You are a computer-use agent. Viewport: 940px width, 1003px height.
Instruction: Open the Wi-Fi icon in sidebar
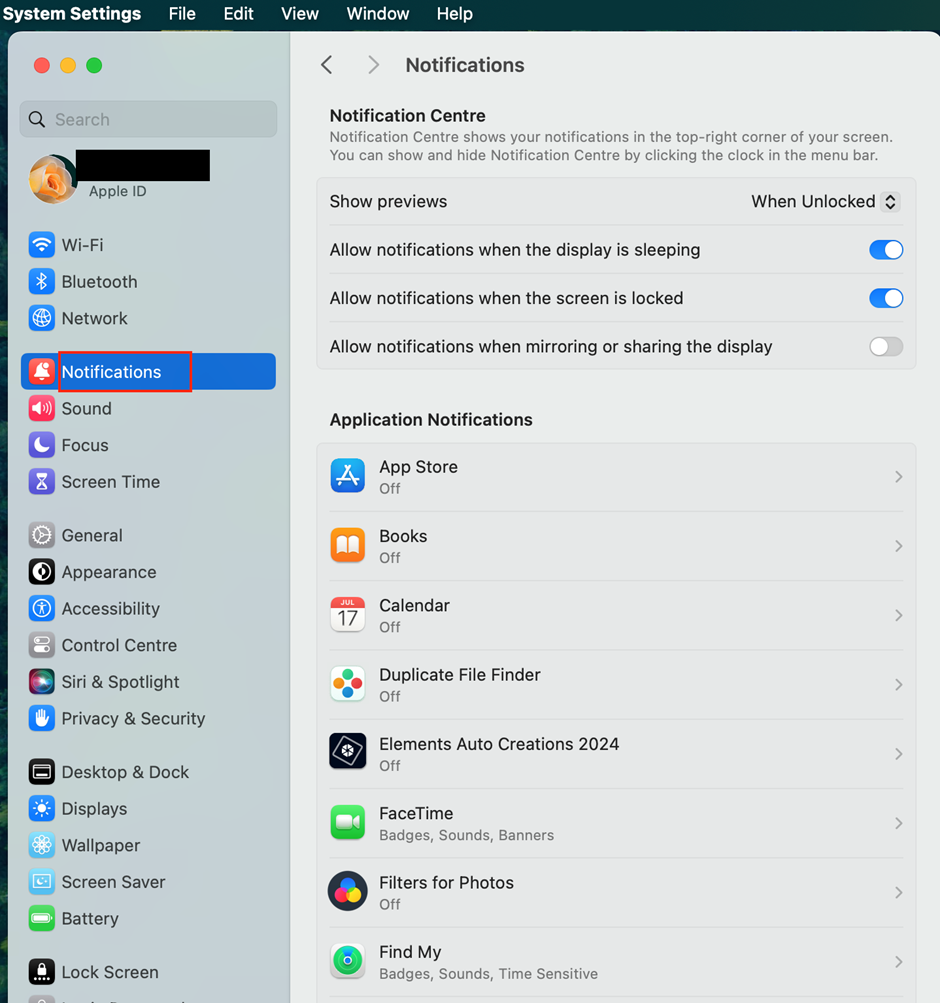coord(42,244)
